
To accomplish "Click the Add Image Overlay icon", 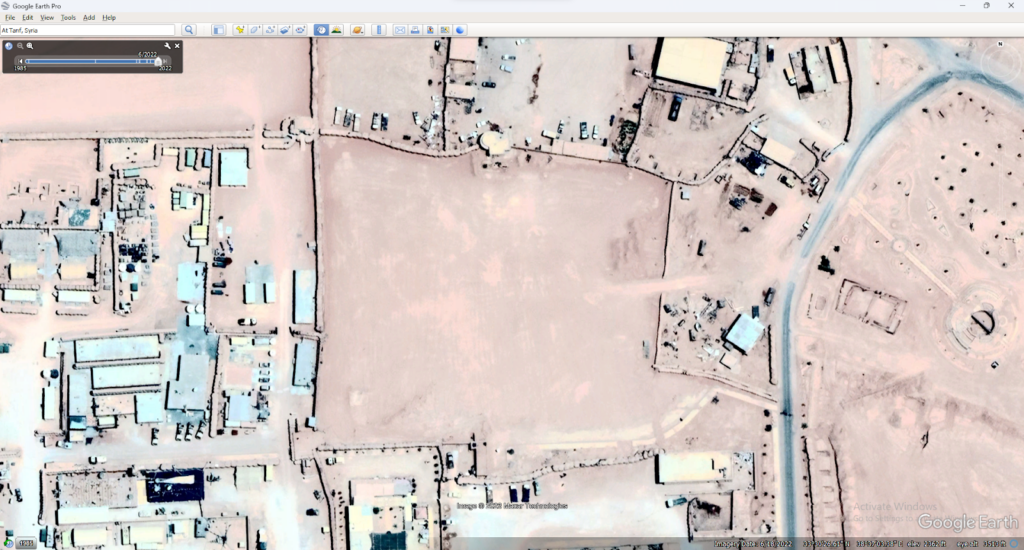I will click(285, 30).
